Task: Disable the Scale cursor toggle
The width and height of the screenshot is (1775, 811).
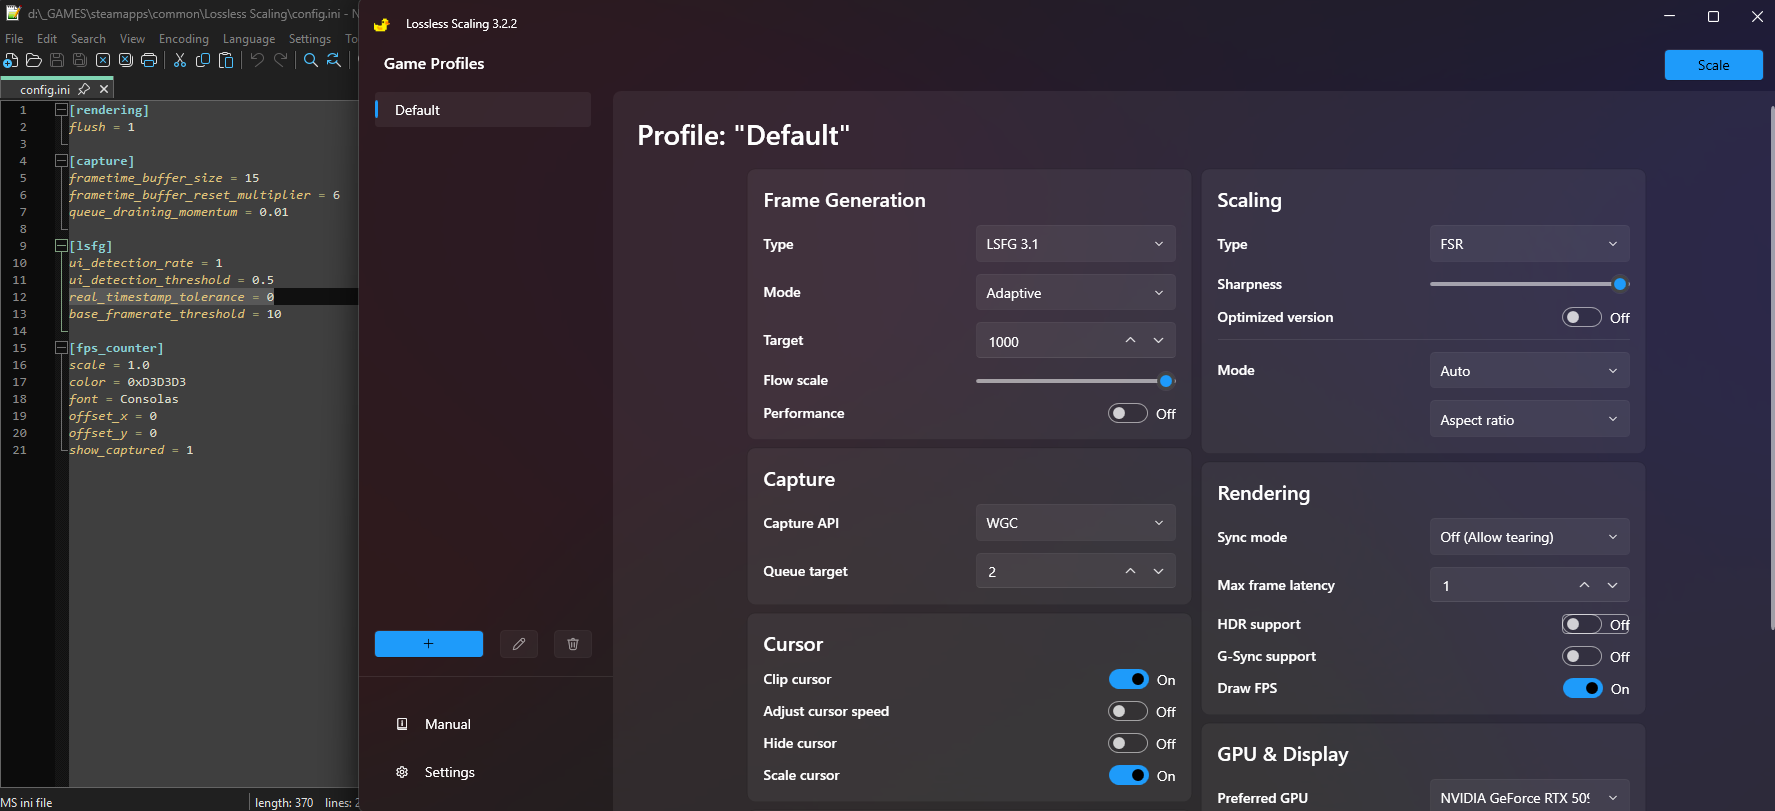Action: click(1128, 776)
